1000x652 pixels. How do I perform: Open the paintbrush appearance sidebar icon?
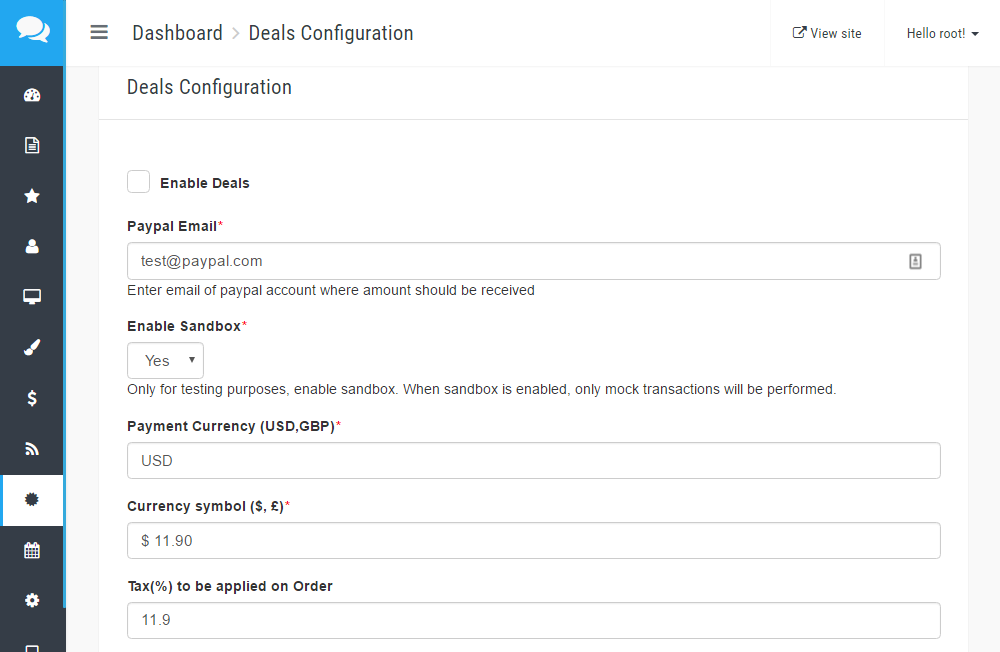click(x=32, y=348)
